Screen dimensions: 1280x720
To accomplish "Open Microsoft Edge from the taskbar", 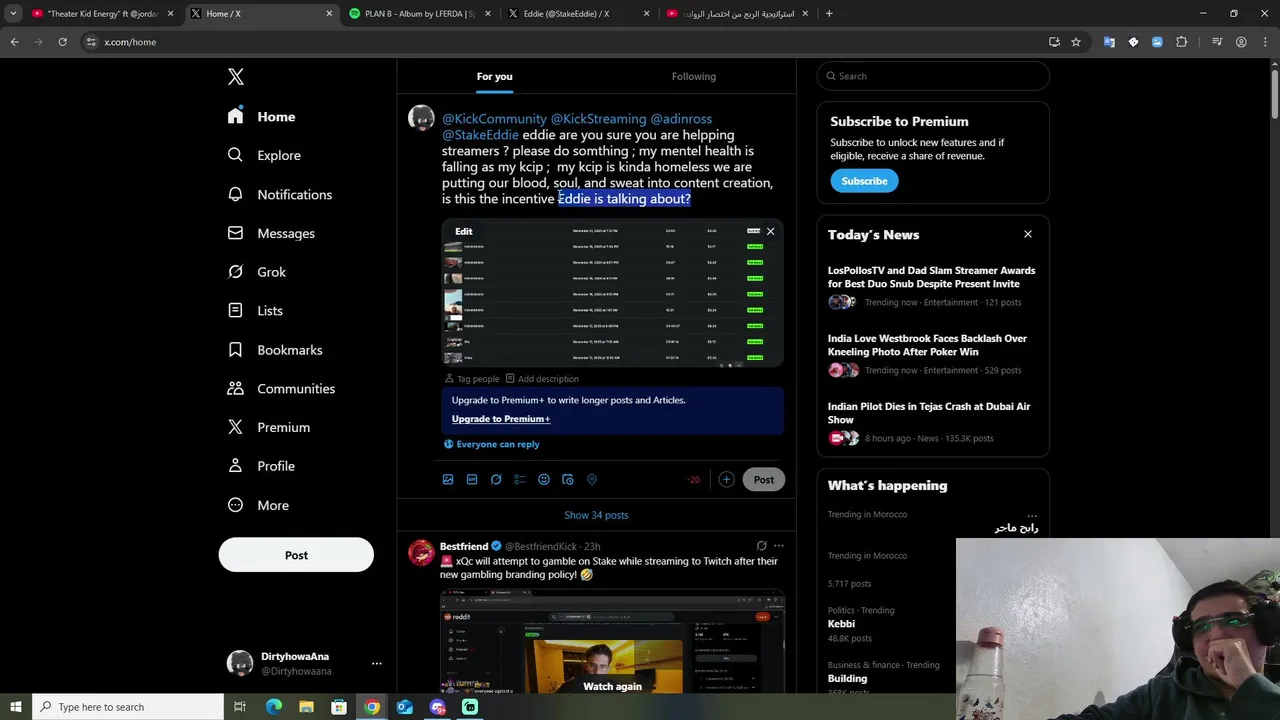I will click(x=273, y=707).
